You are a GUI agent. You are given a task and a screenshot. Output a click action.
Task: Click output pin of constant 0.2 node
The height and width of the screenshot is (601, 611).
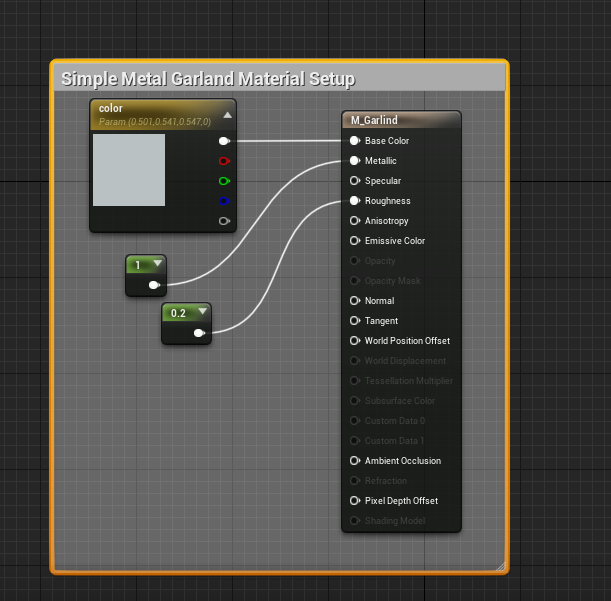pos(199,333)
